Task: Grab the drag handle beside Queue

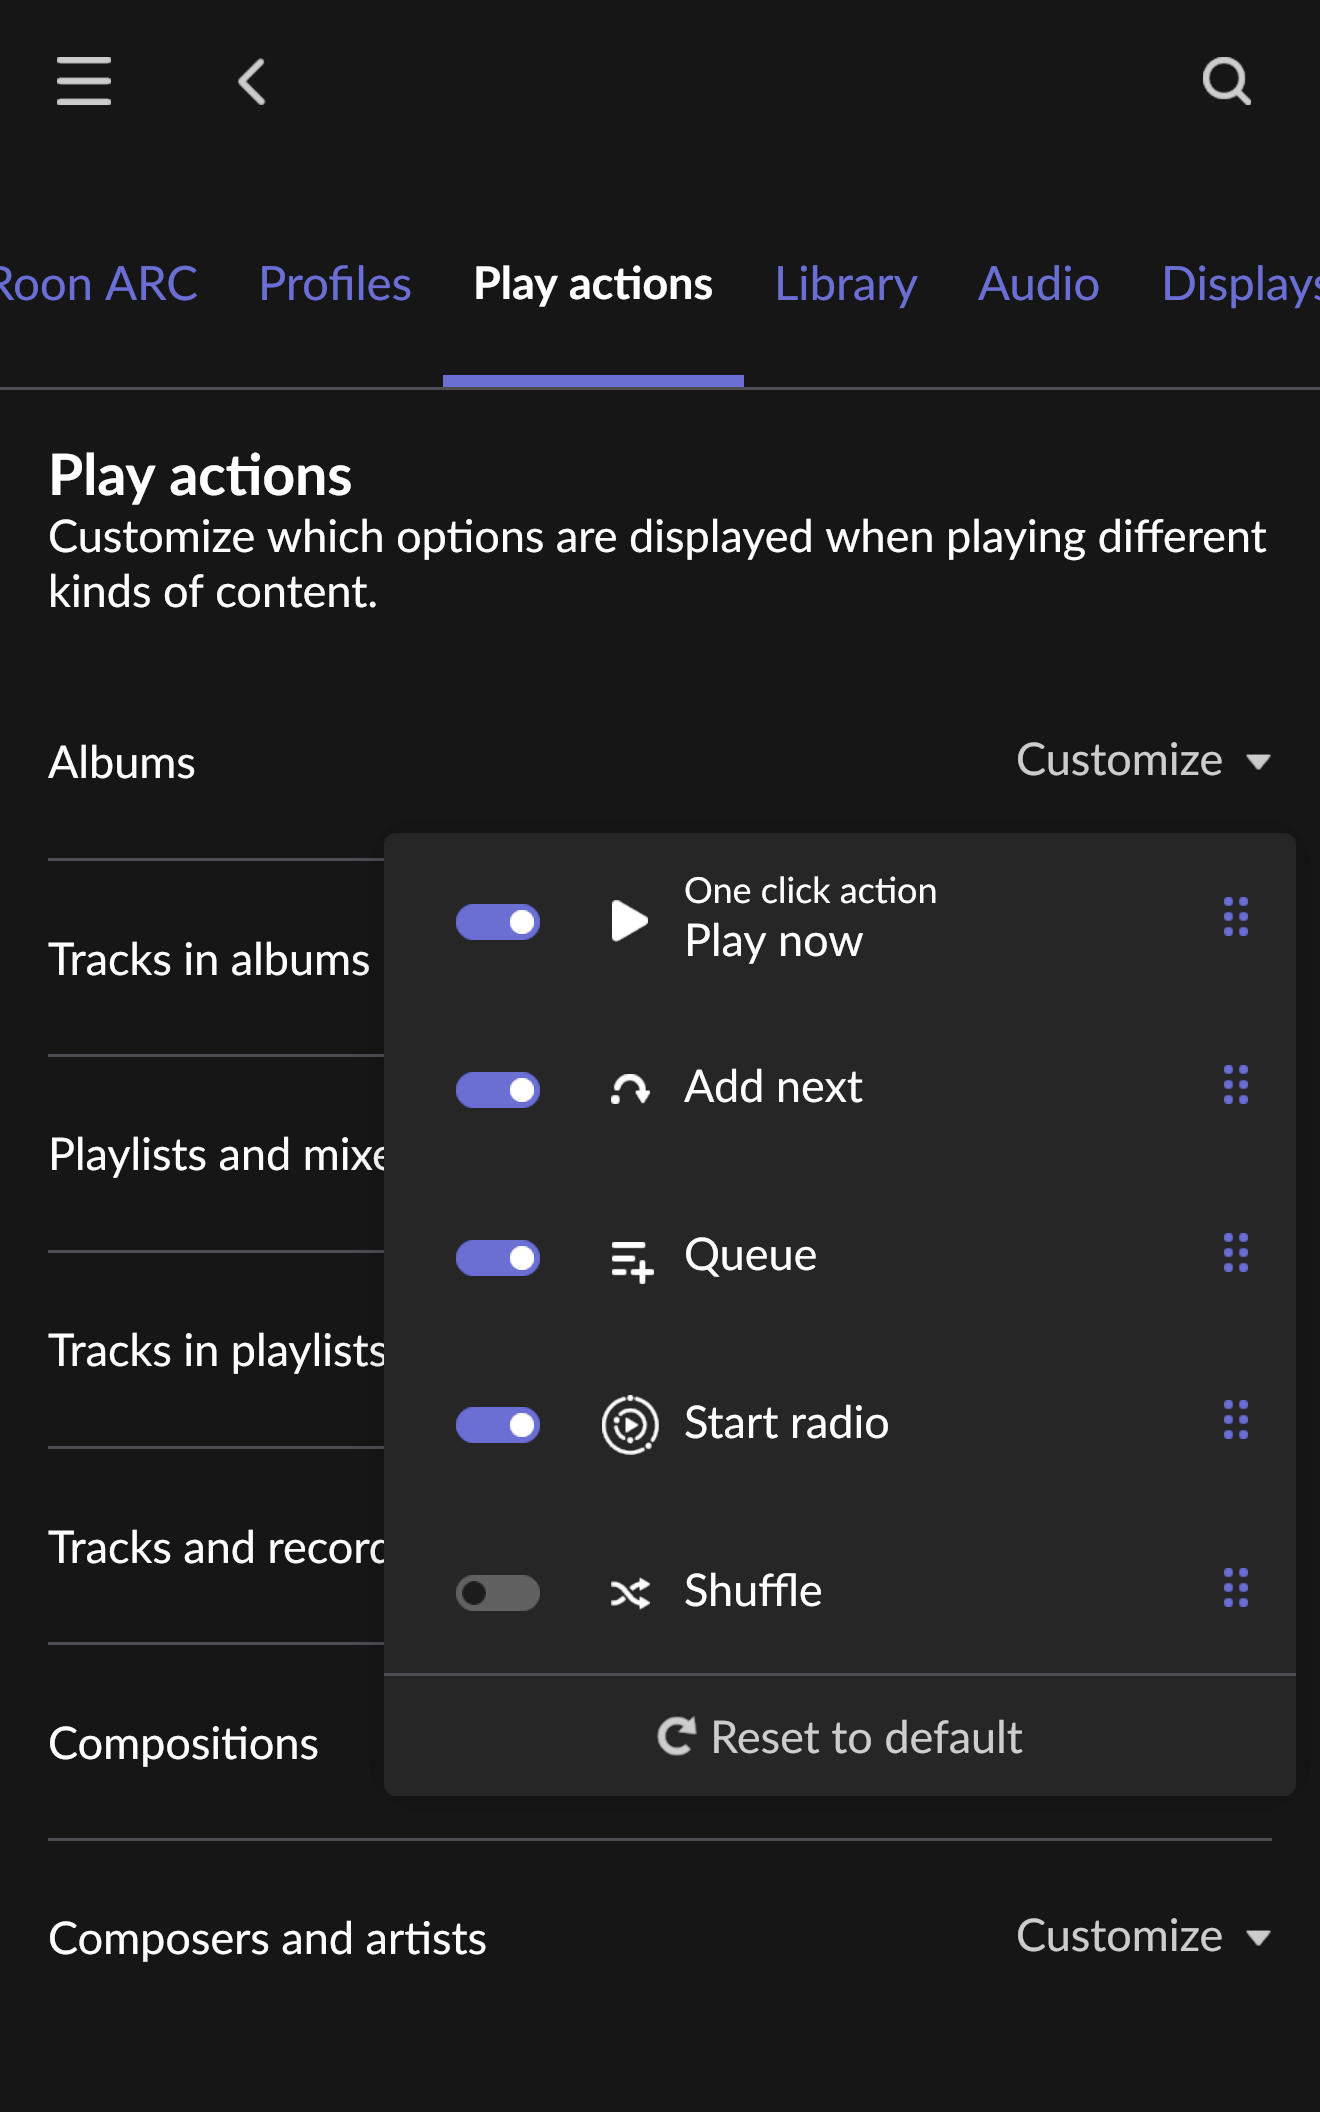Action: (1236, 1252)
